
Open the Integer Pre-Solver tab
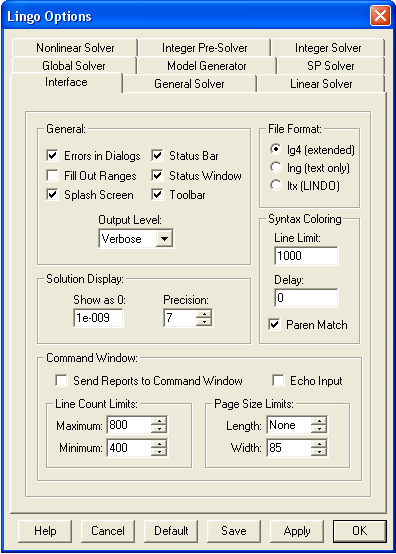point(205,48)
